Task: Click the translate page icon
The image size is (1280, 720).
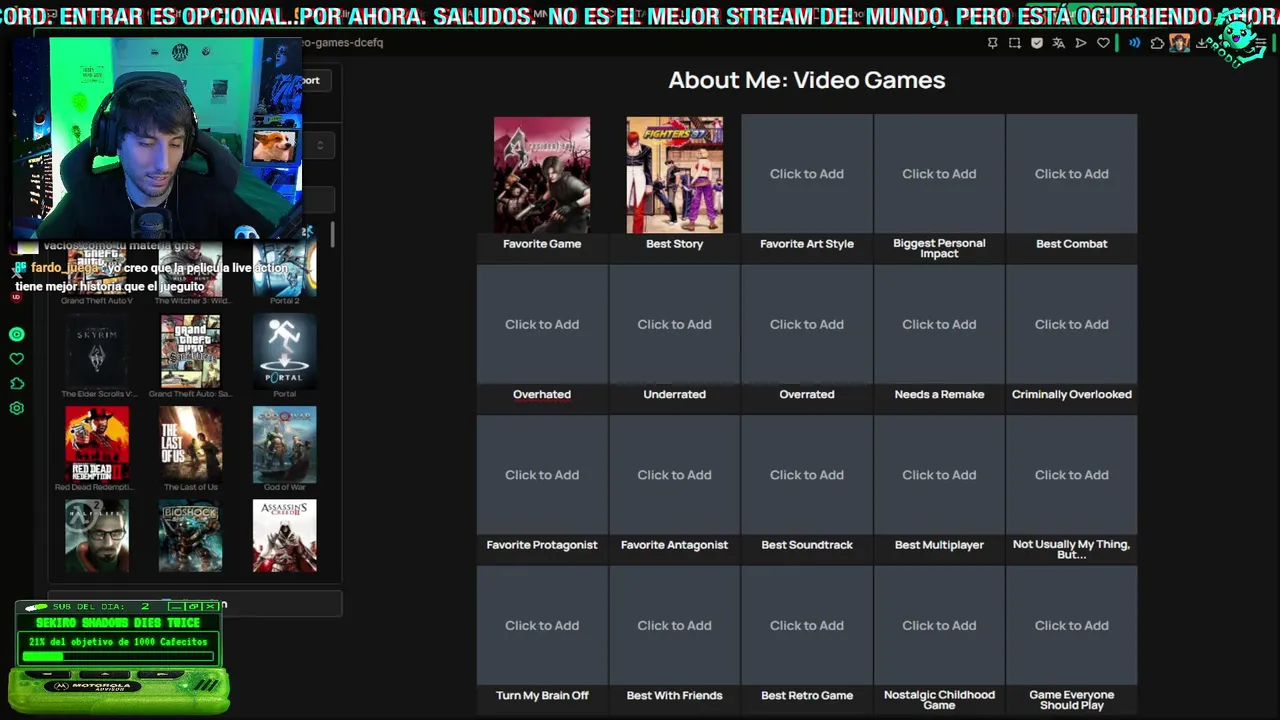Action: click(1059, 43)
